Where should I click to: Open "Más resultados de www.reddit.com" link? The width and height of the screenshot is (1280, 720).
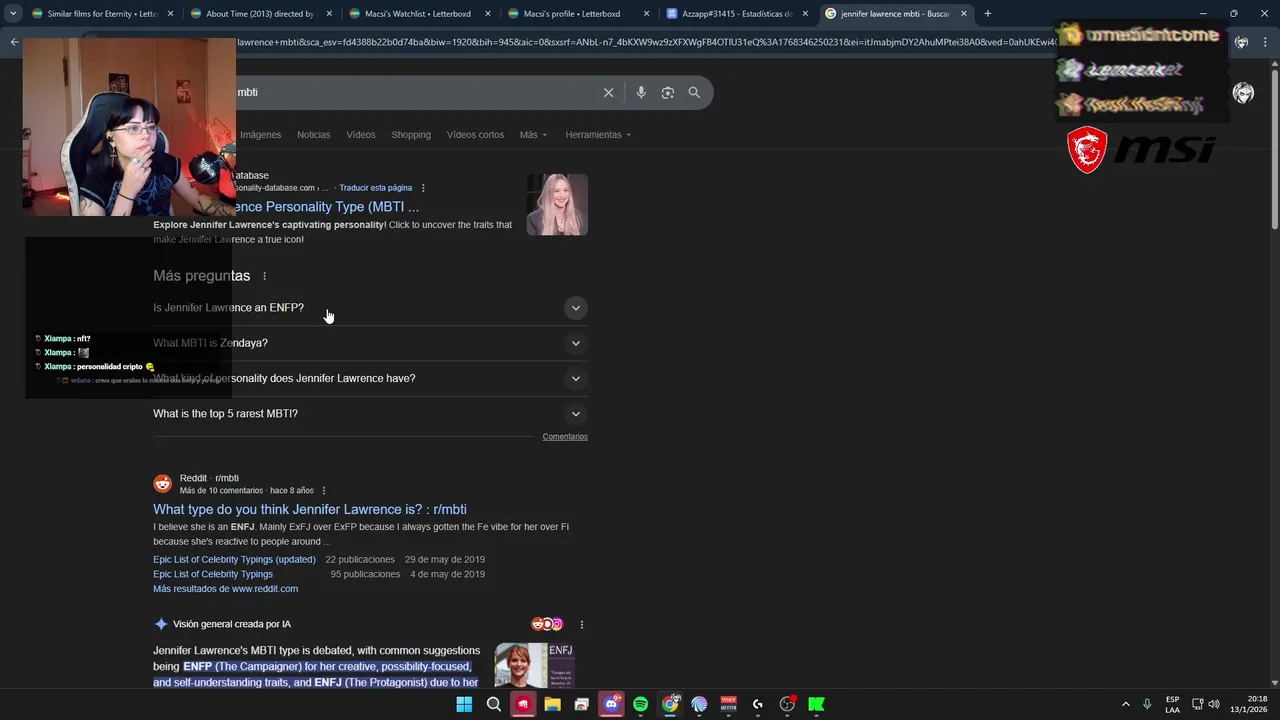225,589
